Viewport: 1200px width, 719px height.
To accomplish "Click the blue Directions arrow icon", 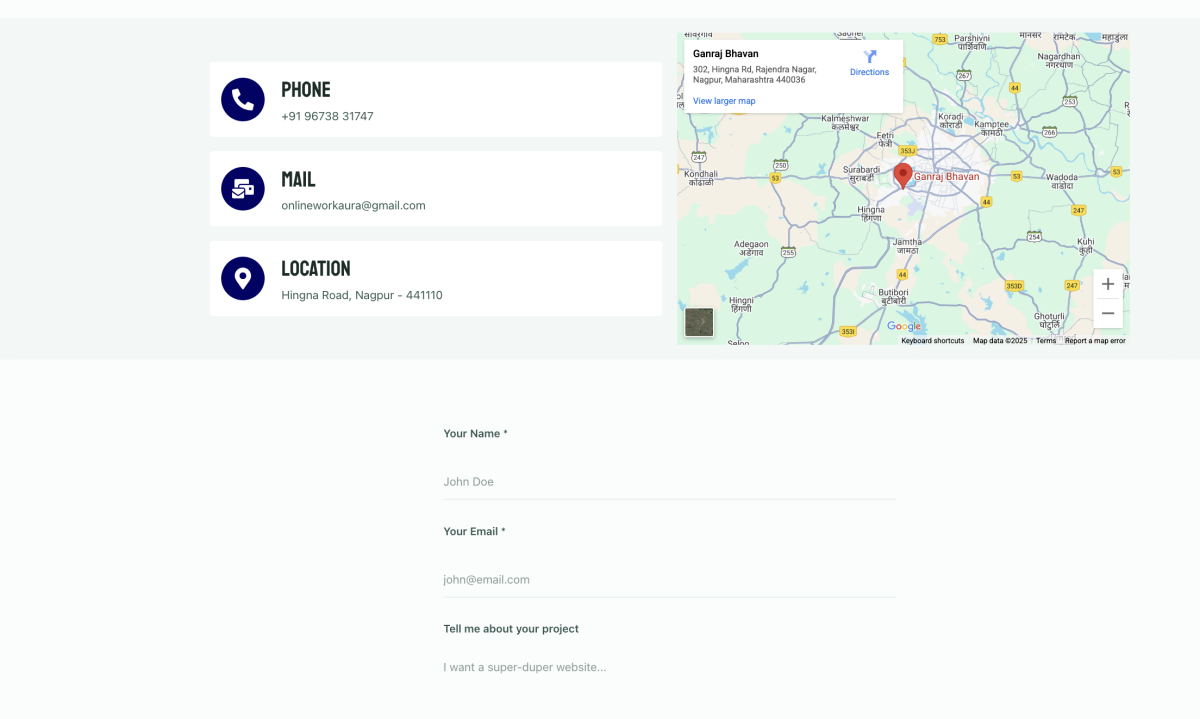I will 869,57.
